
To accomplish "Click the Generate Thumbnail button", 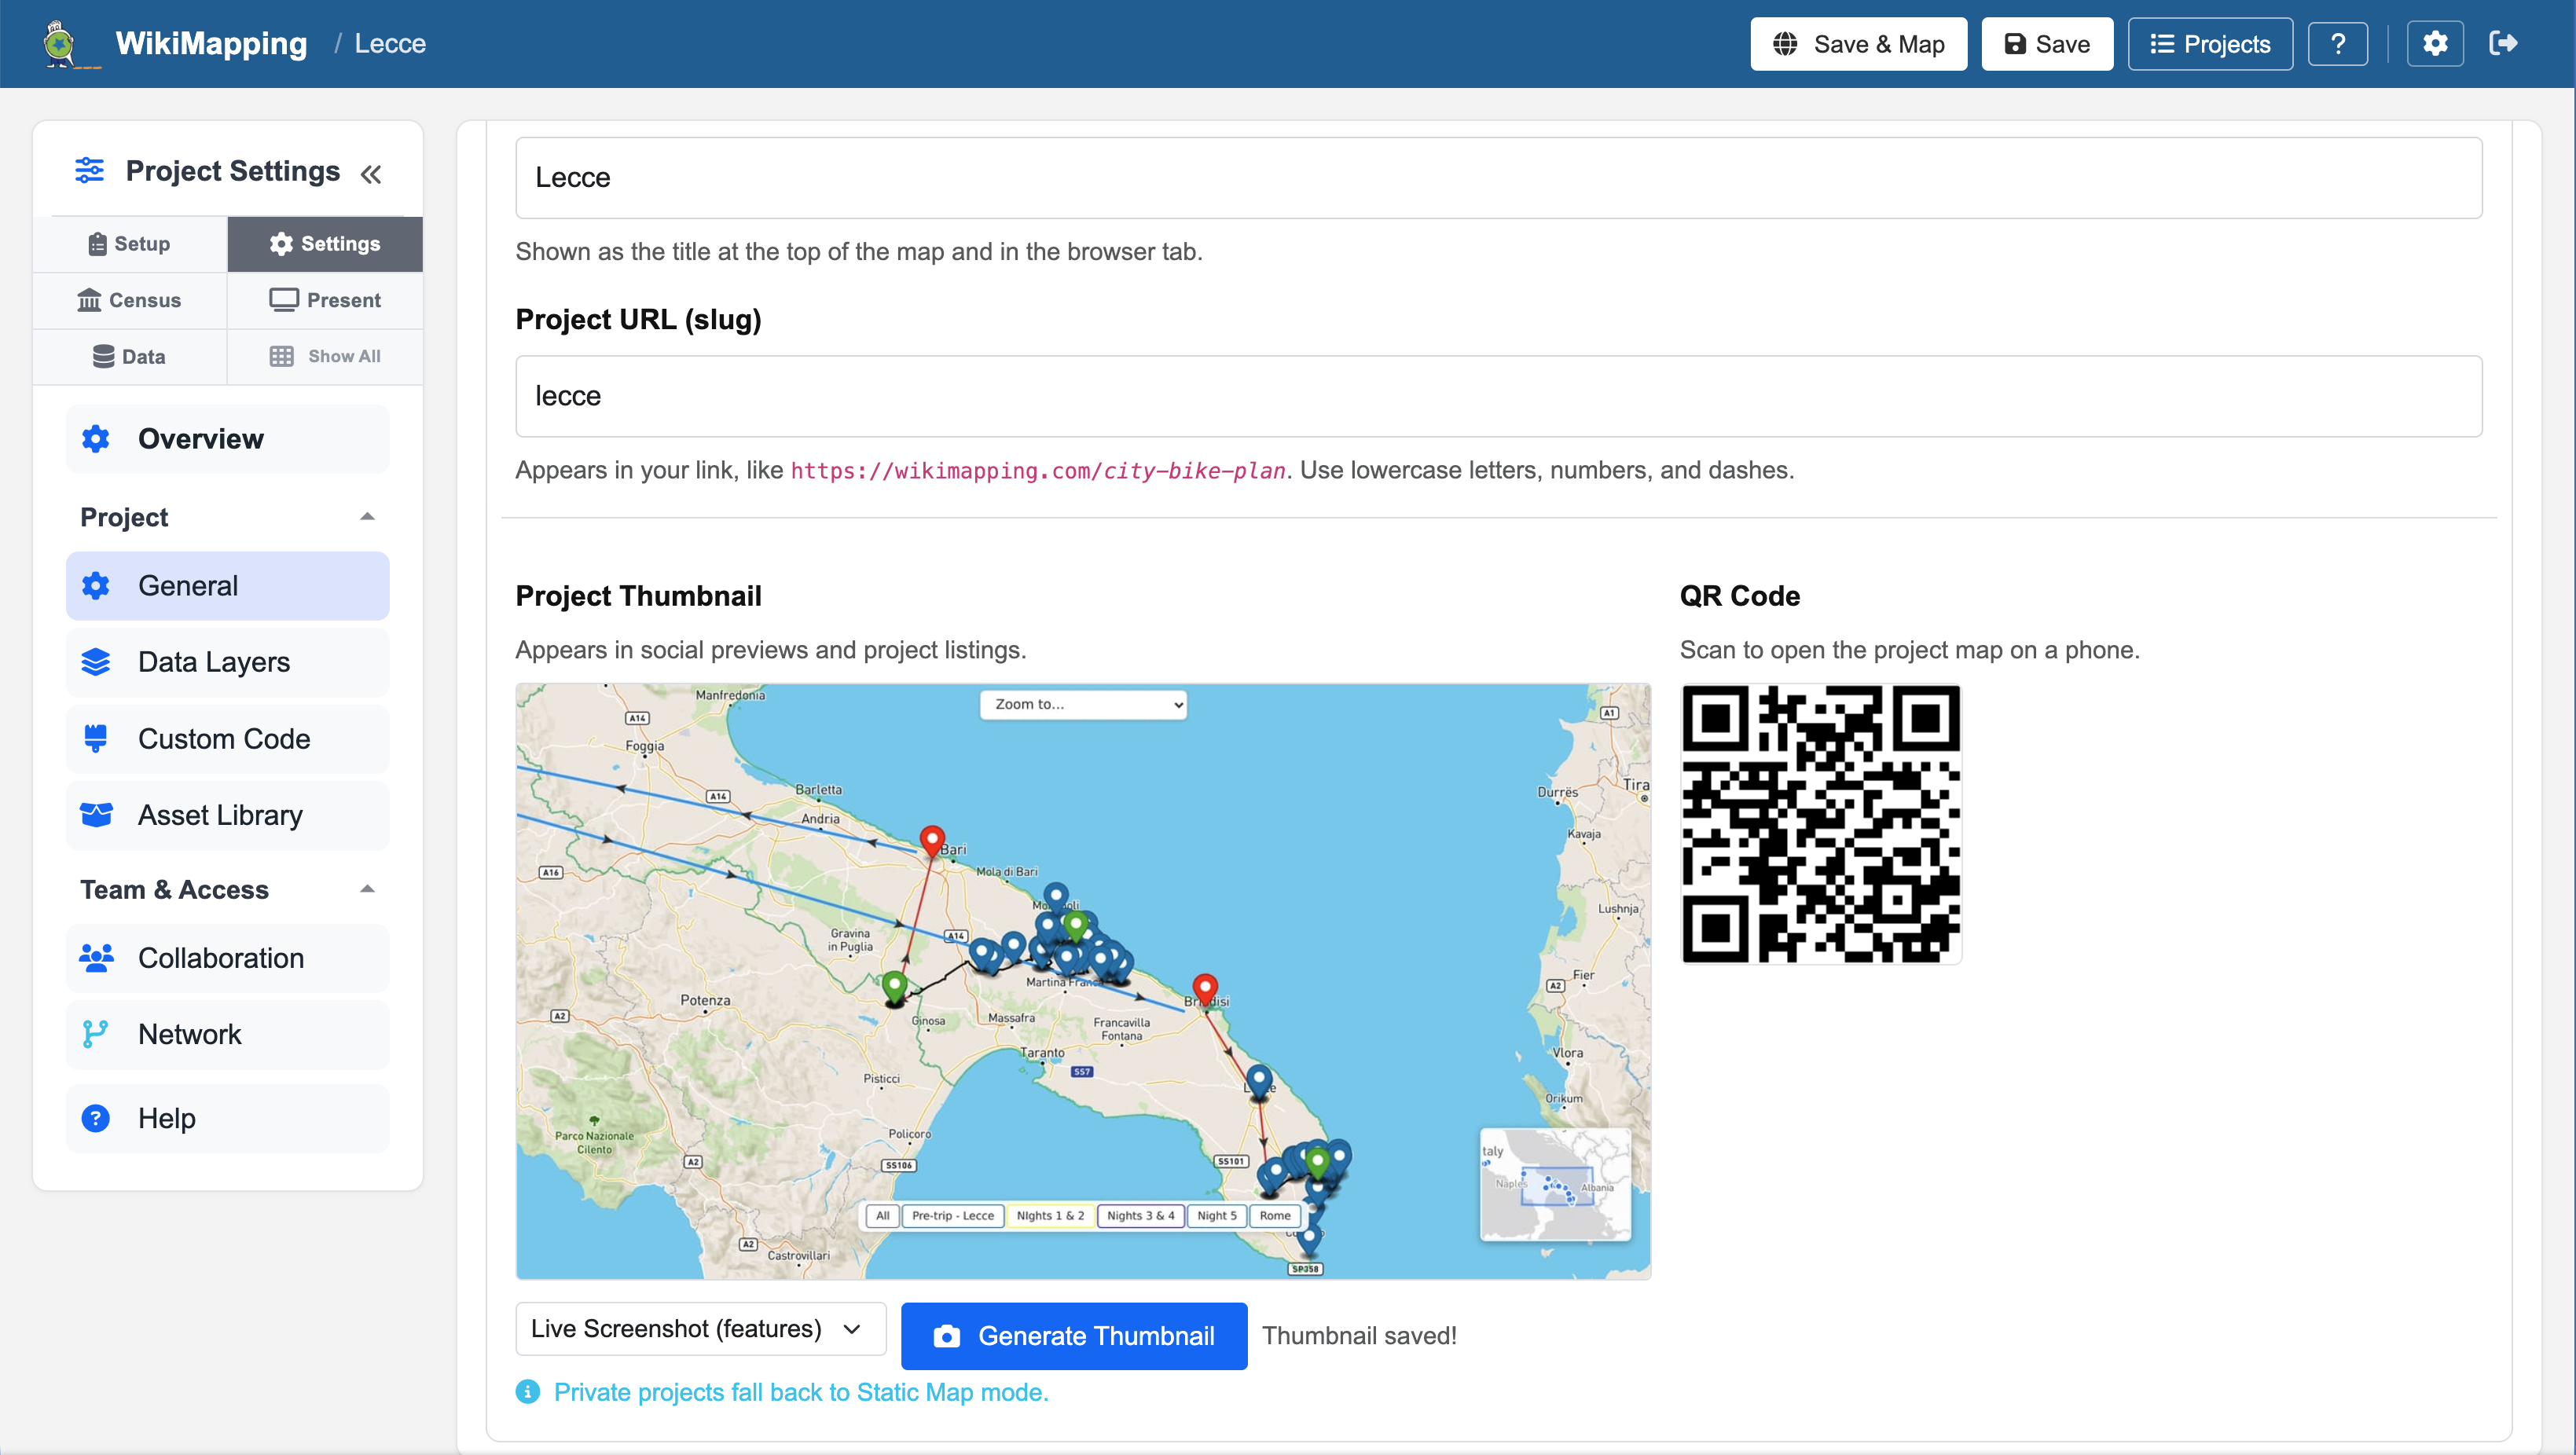I will [x=1073, y=1335].
